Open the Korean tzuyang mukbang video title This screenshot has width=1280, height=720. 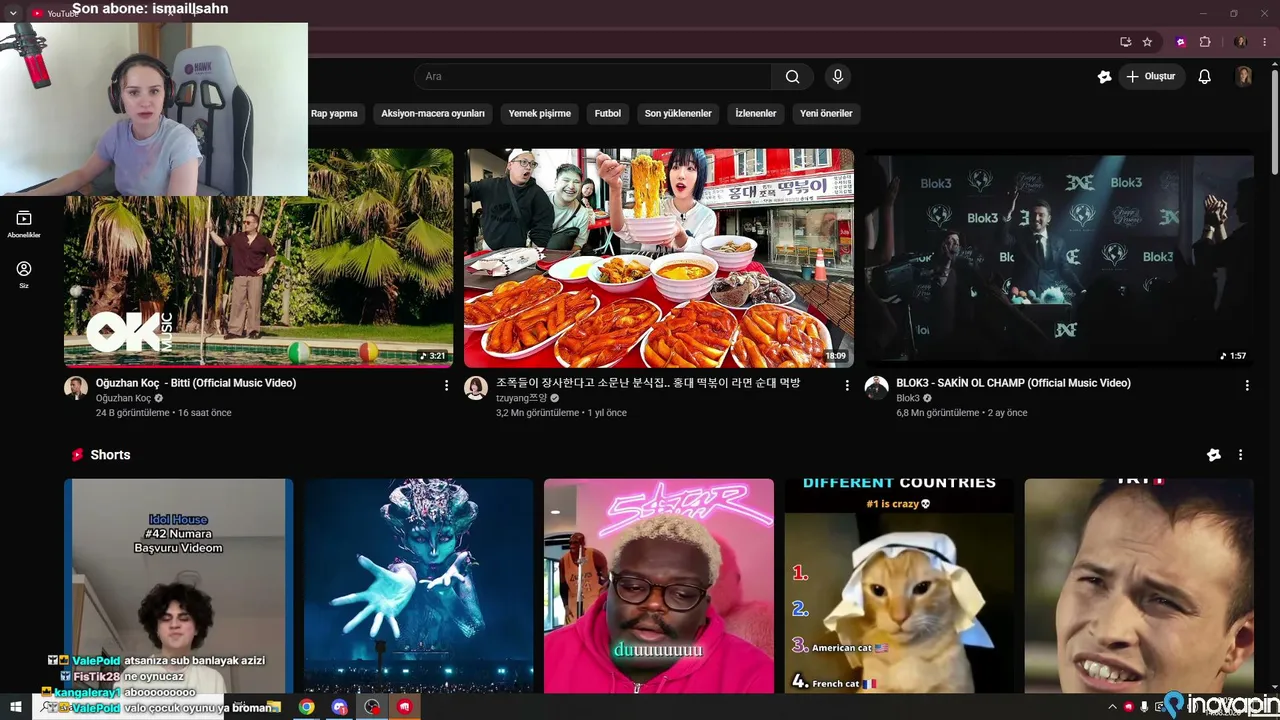click(648, 383)
